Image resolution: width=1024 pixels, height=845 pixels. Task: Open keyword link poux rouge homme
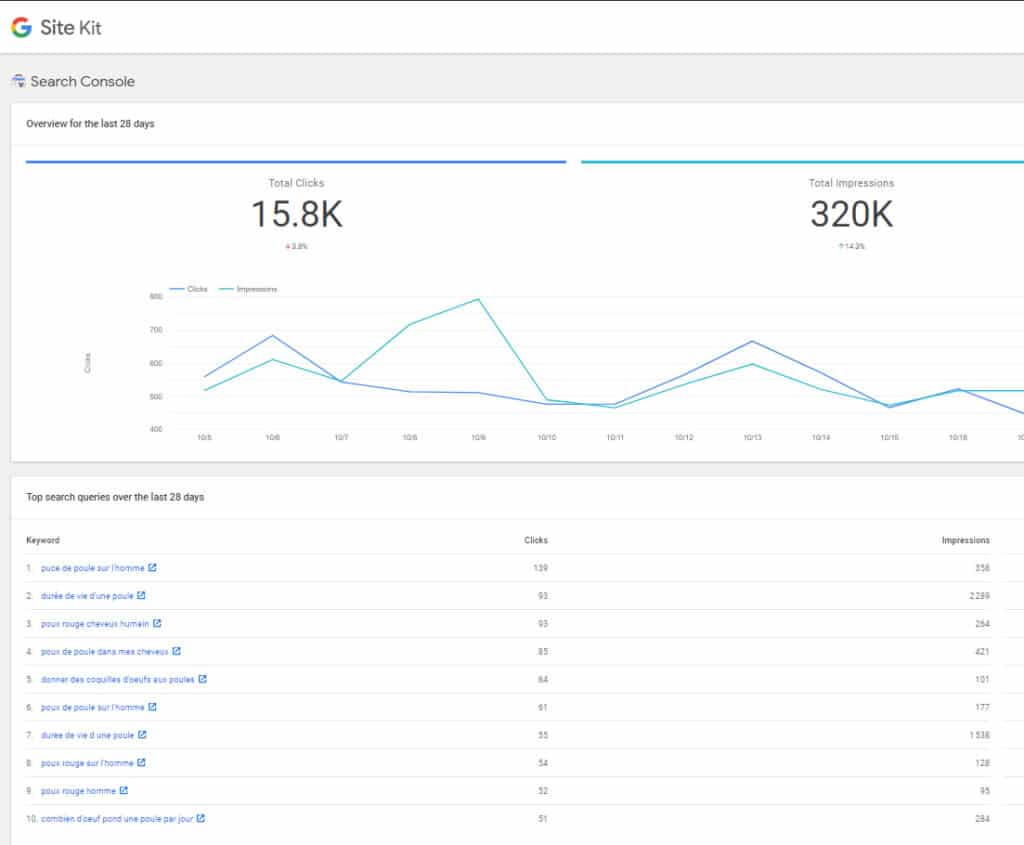(78, 791)
